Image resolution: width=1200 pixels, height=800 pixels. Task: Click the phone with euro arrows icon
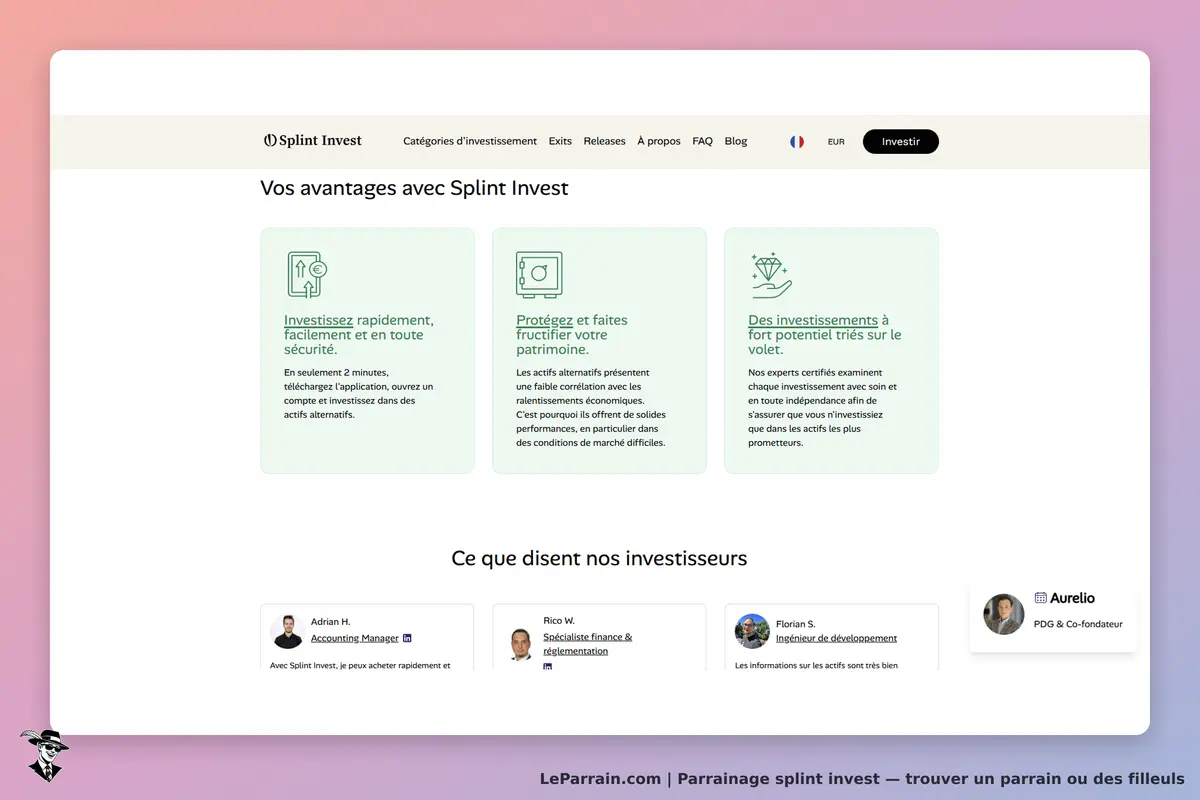pos(307,274)
